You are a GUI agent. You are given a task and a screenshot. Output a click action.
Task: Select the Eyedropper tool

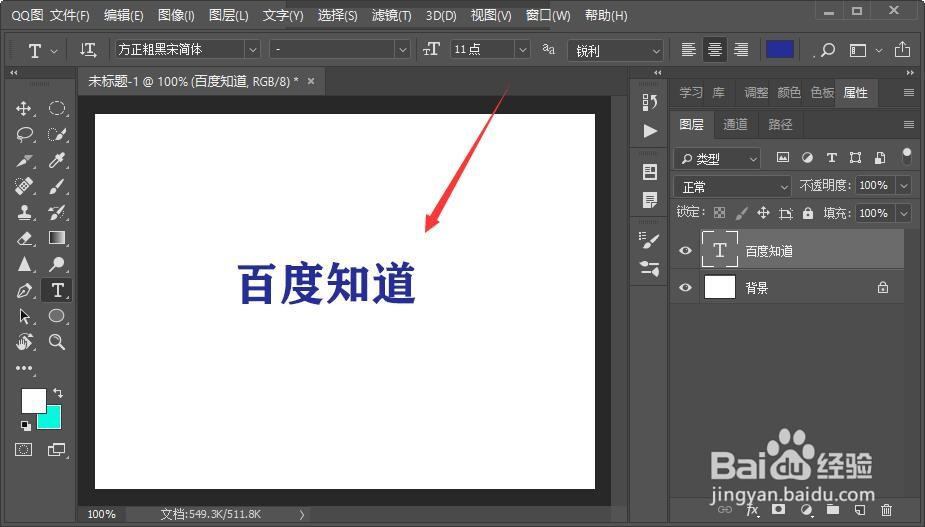click(x=57, y=160)
